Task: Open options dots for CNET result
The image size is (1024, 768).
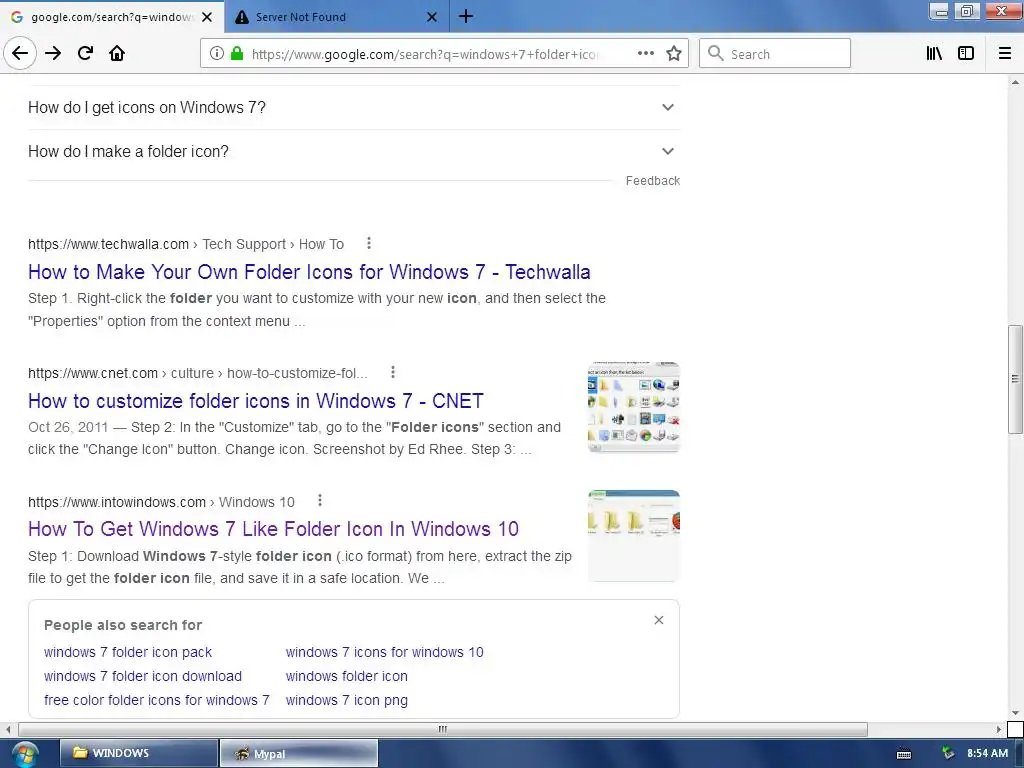Action: (x=392, y=372)
